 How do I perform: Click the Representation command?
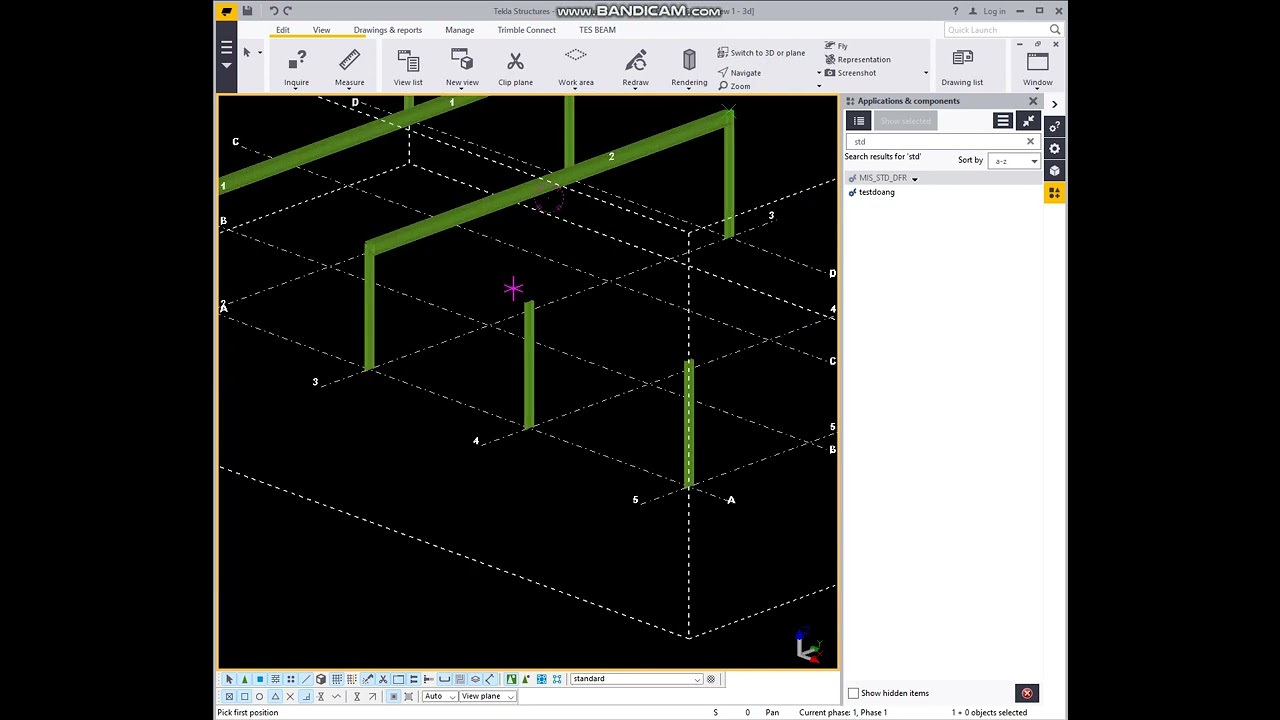pyautogui.click(x=857, y=59)
